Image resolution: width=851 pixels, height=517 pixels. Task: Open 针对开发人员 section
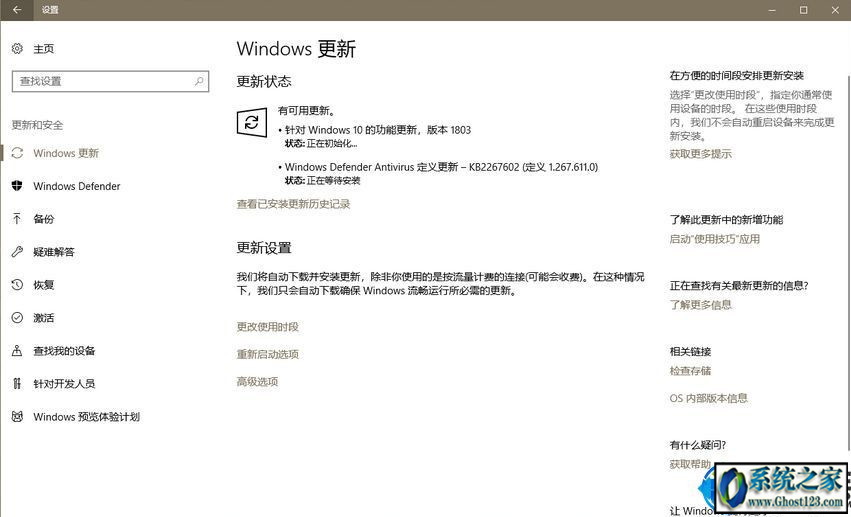(x=63, y=384)
